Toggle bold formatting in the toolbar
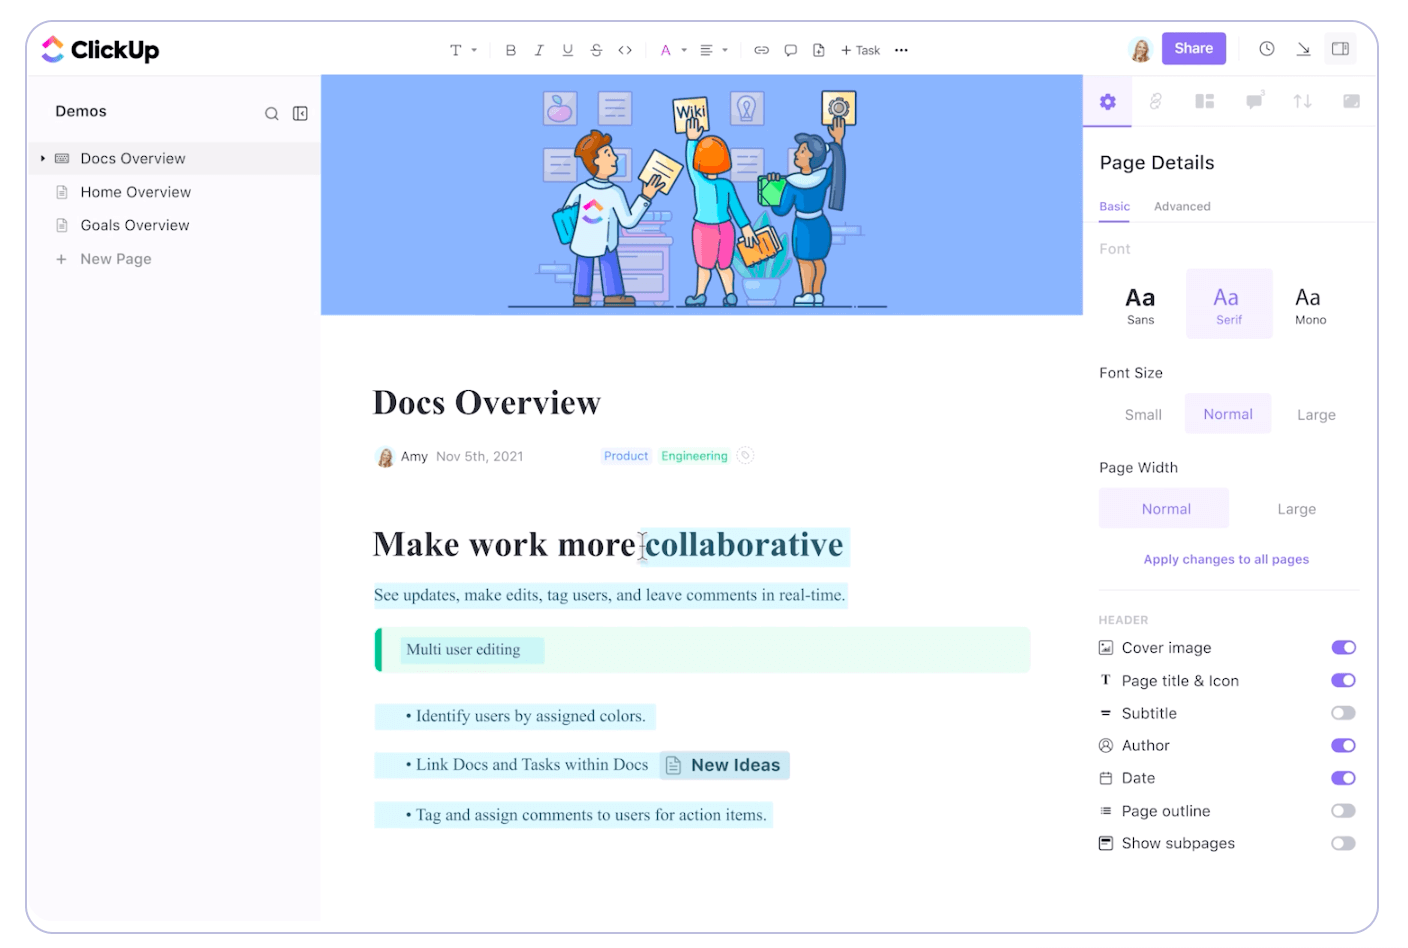Viewport: 1408px width, 948px height. pos(510,49)
